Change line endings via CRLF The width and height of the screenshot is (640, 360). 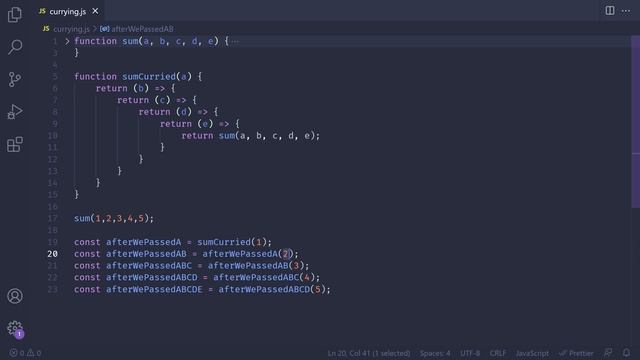tap(498, 353)
